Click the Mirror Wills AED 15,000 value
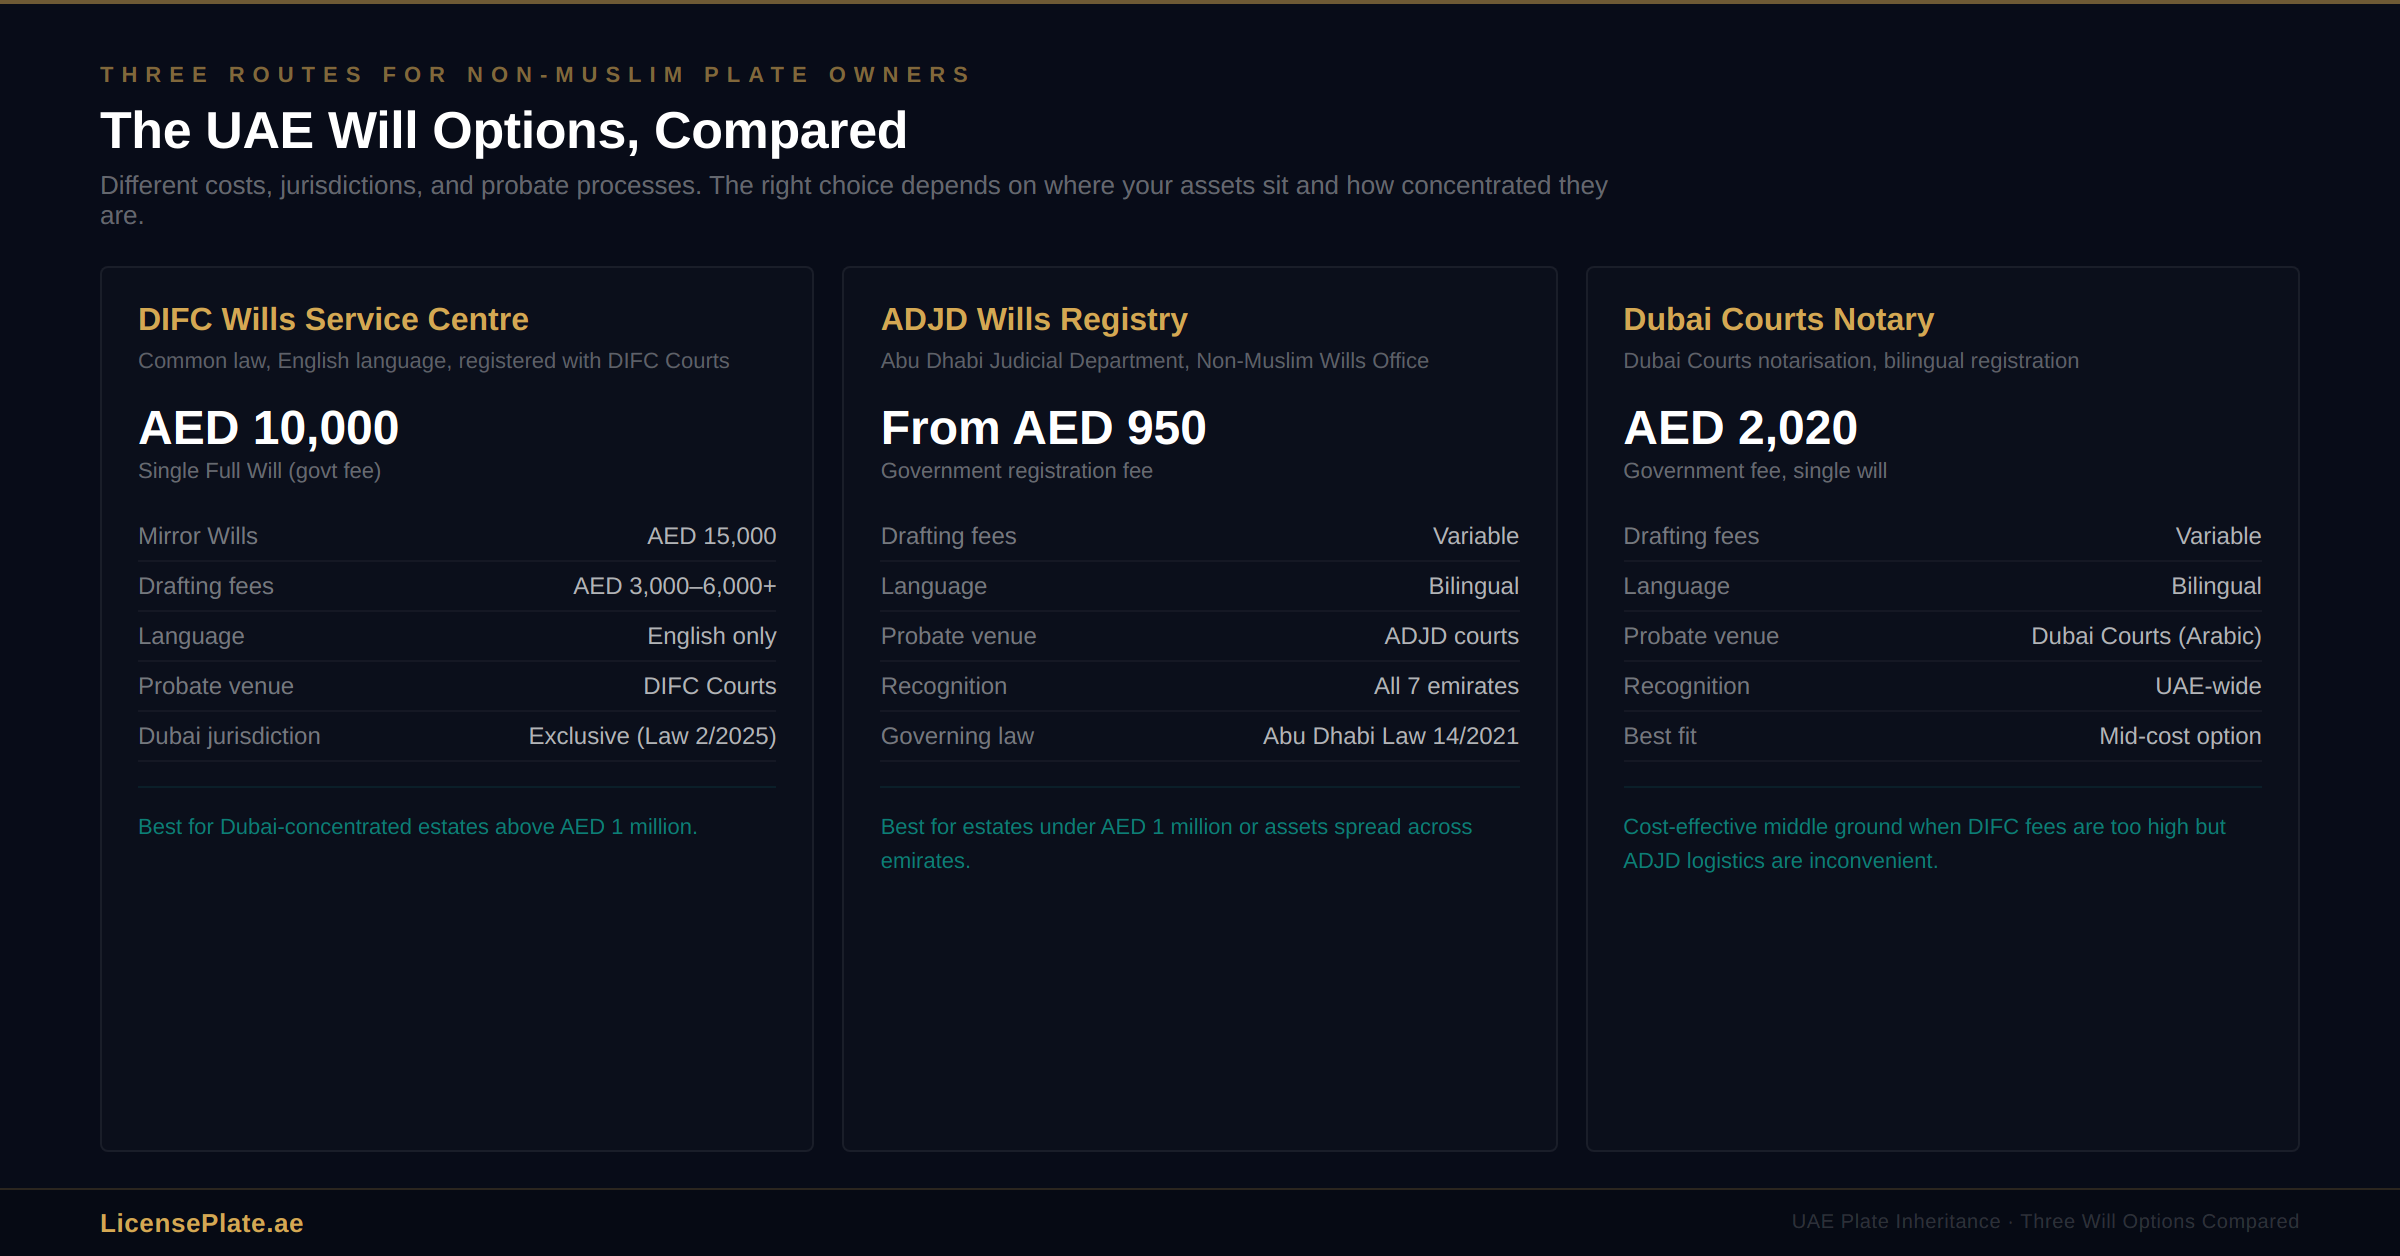The image size is (2400, 1256). [711, 536]
